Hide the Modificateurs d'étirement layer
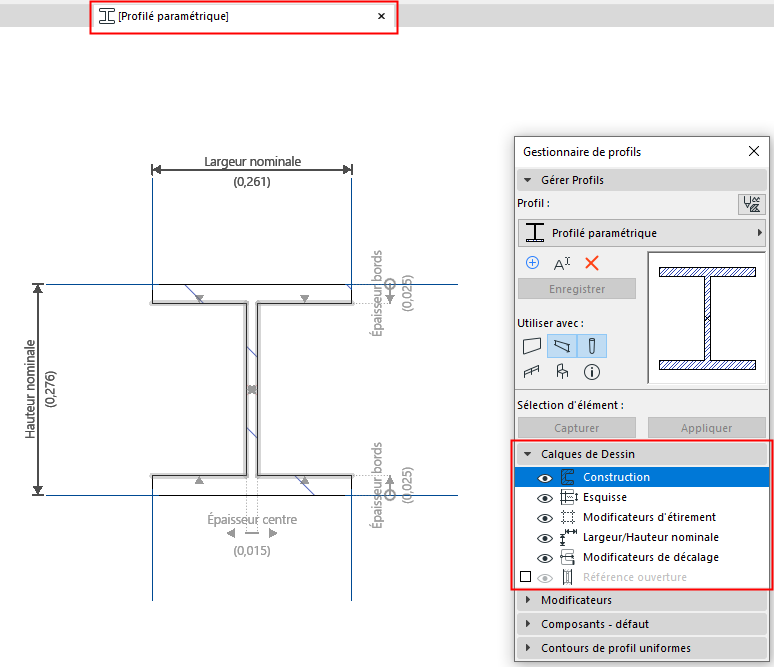 (x=545, y=518)
